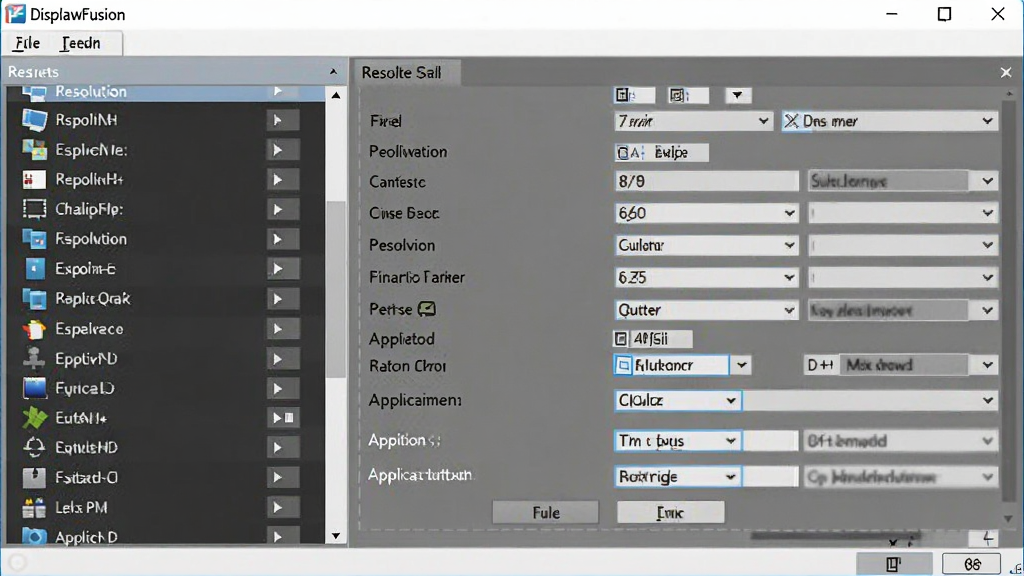Click the button right of Fule
Screen dimensions: 1024x576
click(x=671, y=513)
